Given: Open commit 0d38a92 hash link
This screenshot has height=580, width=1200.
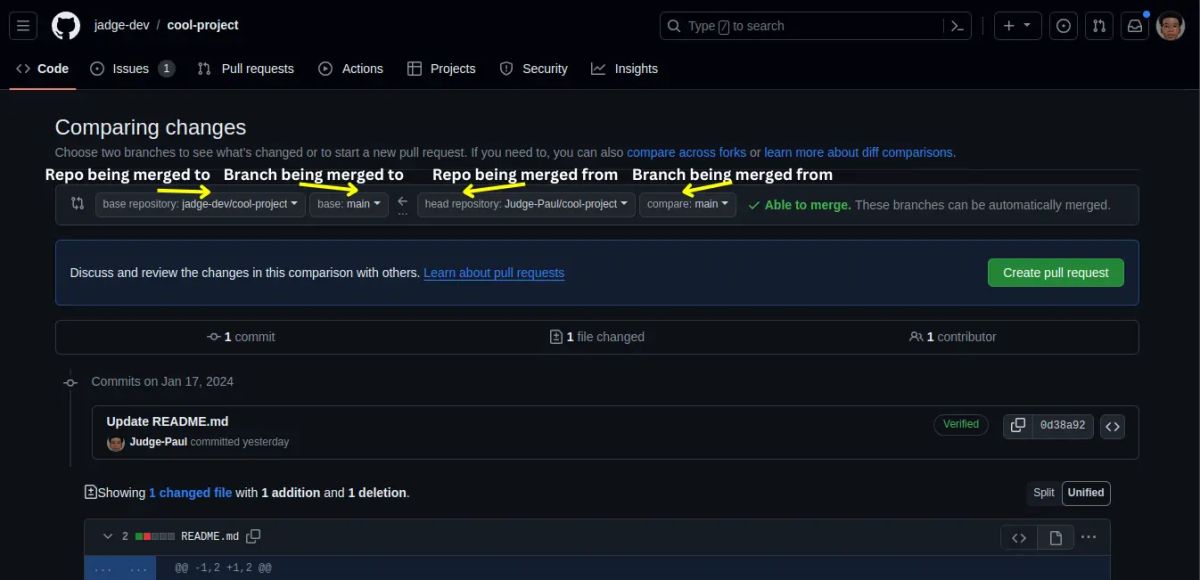Looking at the screenshot, I should [x=1062, y=426].
